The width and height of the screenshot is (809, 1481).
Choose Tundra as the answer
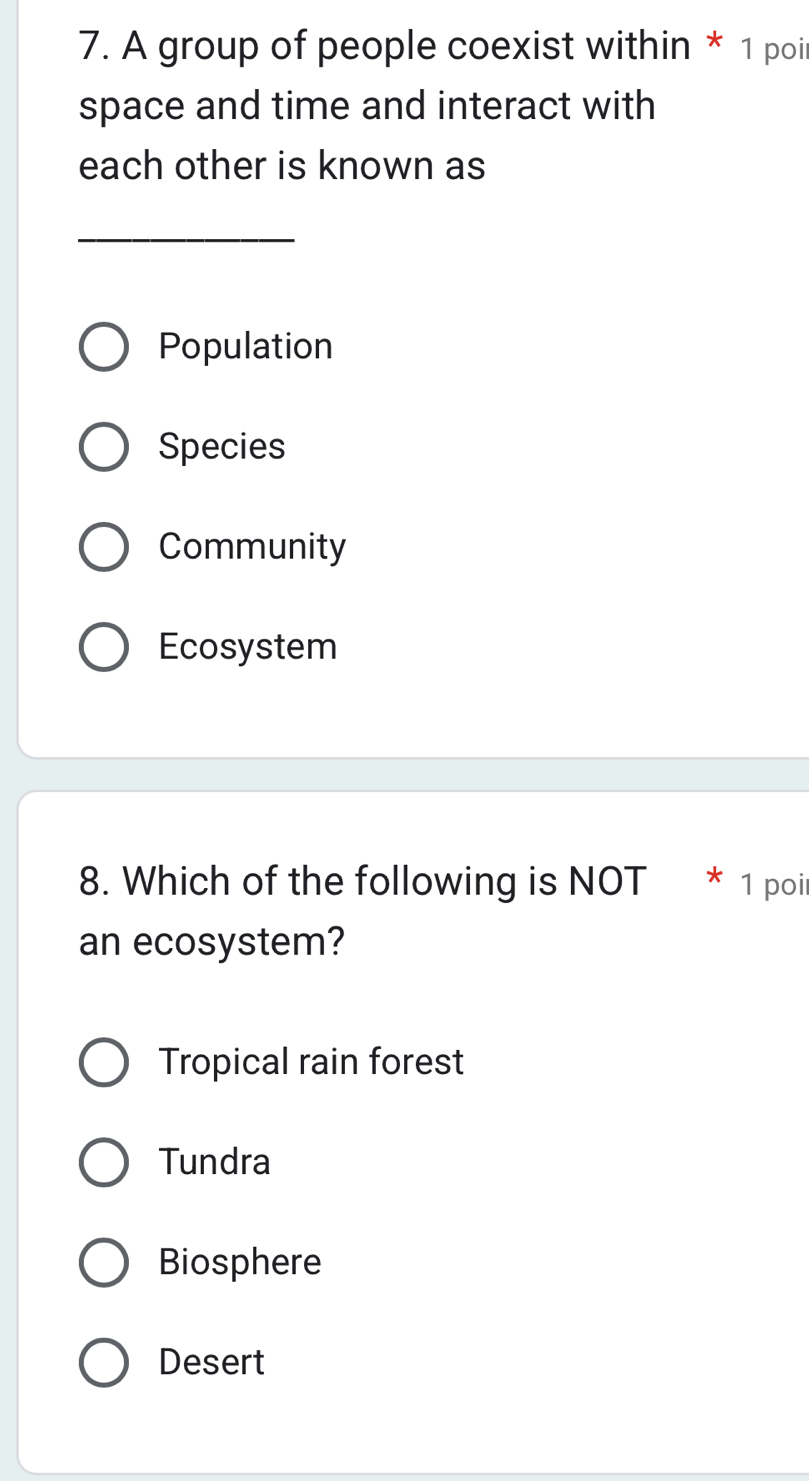pos(103,1162)
